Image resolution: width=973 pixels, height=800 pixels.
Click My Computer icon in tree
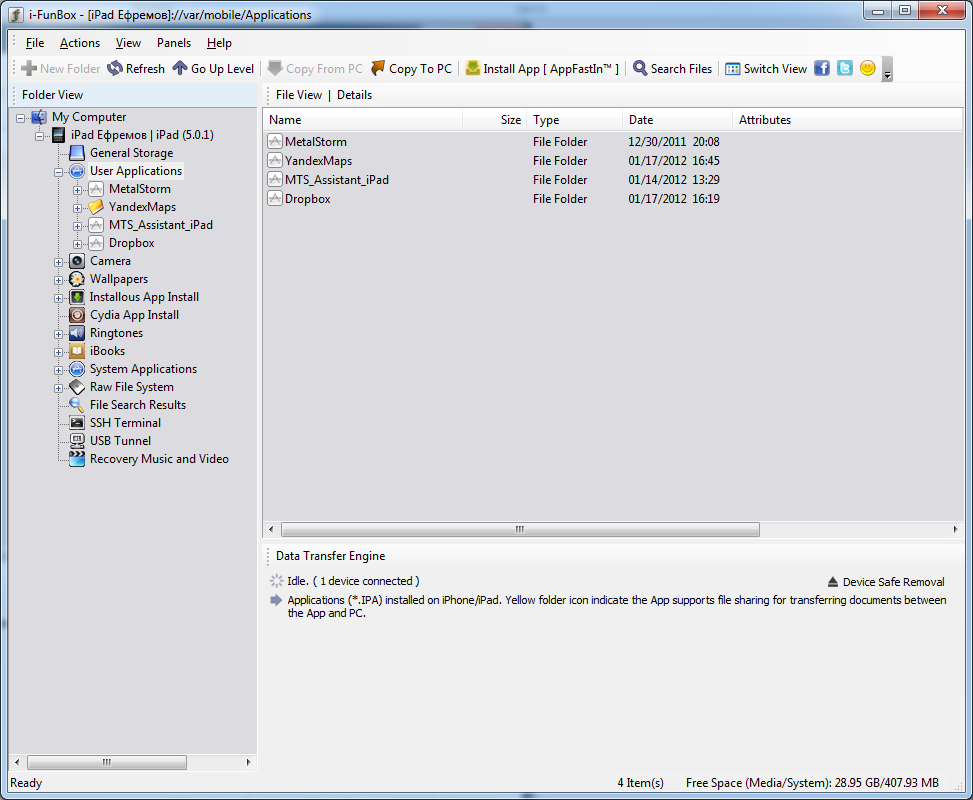coord(39,117)
